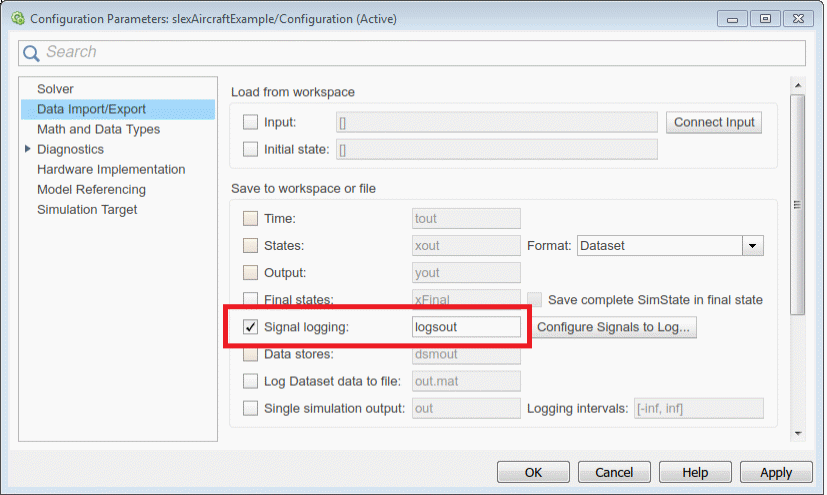
Task: Maximize the Configuration Parameters window
Action: pyautogui.click(x=765, y=19)
